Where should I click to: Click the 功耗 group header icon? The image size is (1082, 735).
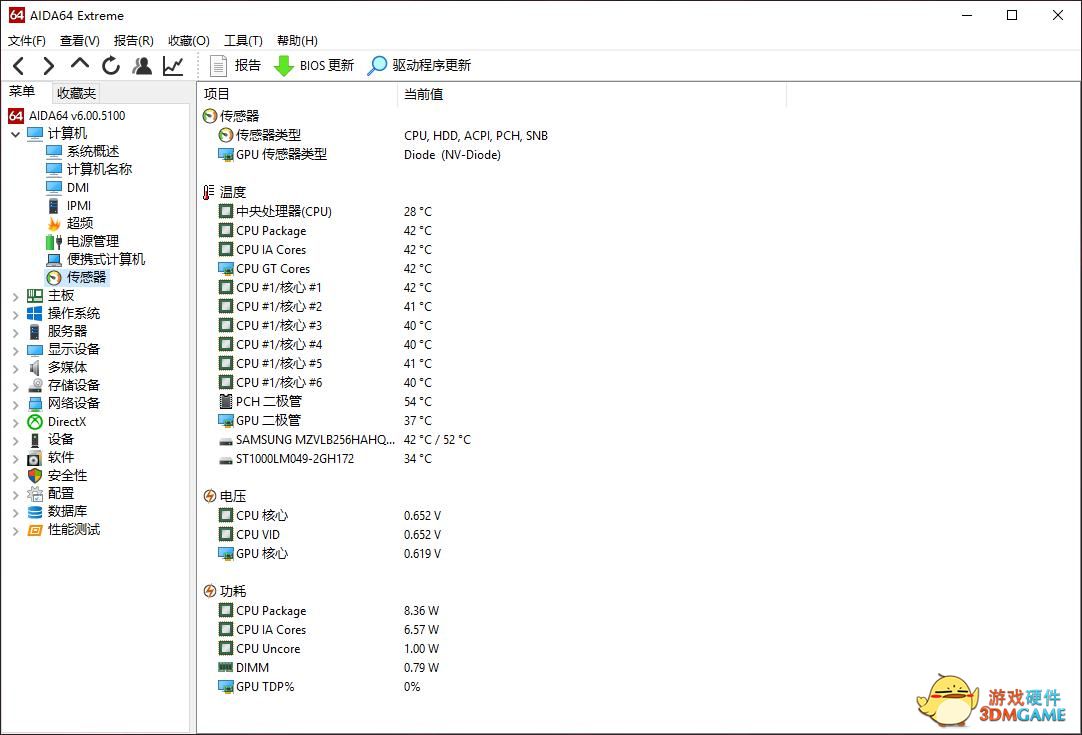(x=210, y=591)
